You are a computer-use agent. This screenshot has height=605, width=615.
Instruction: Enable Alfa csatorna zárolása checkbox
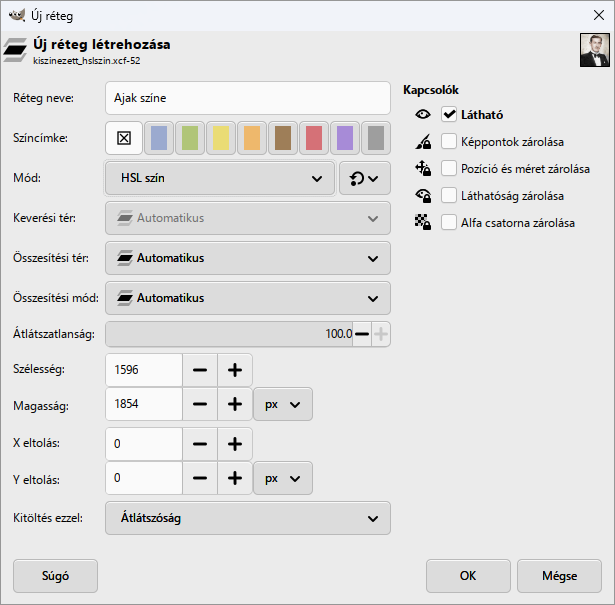tap(449, 222)
